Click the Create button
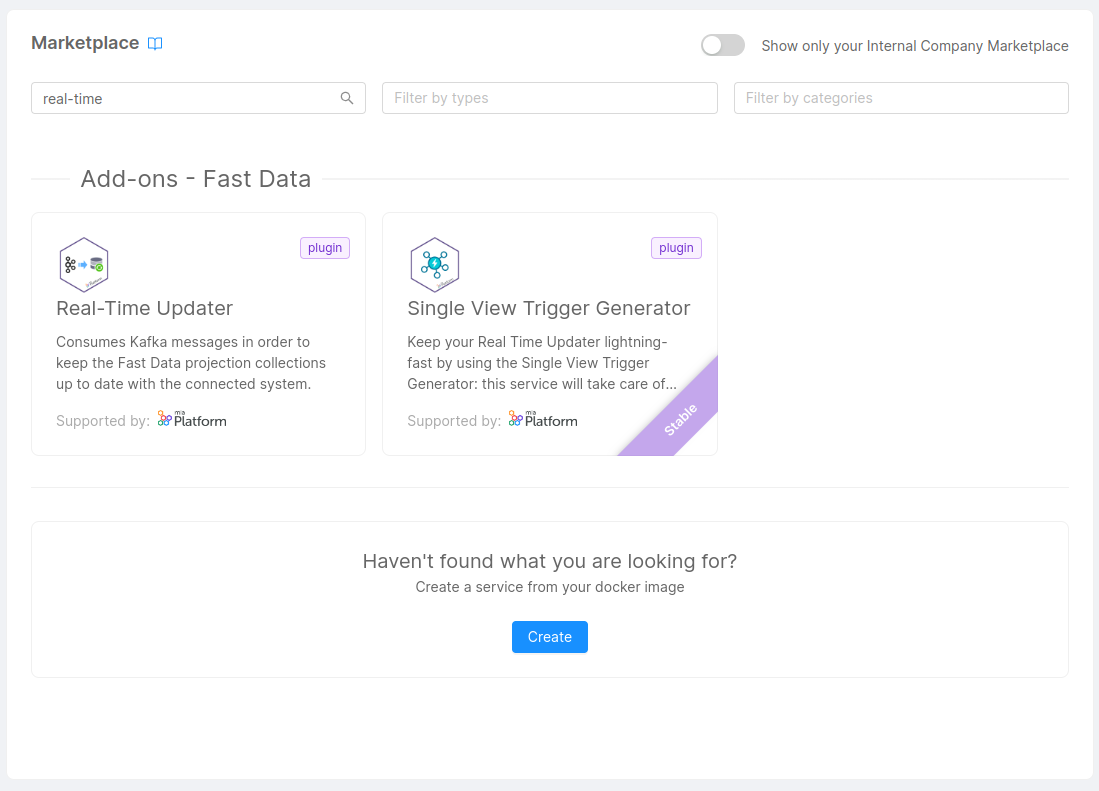The width and height of the screenshot is (1099, 791). (x=549, y=637)
